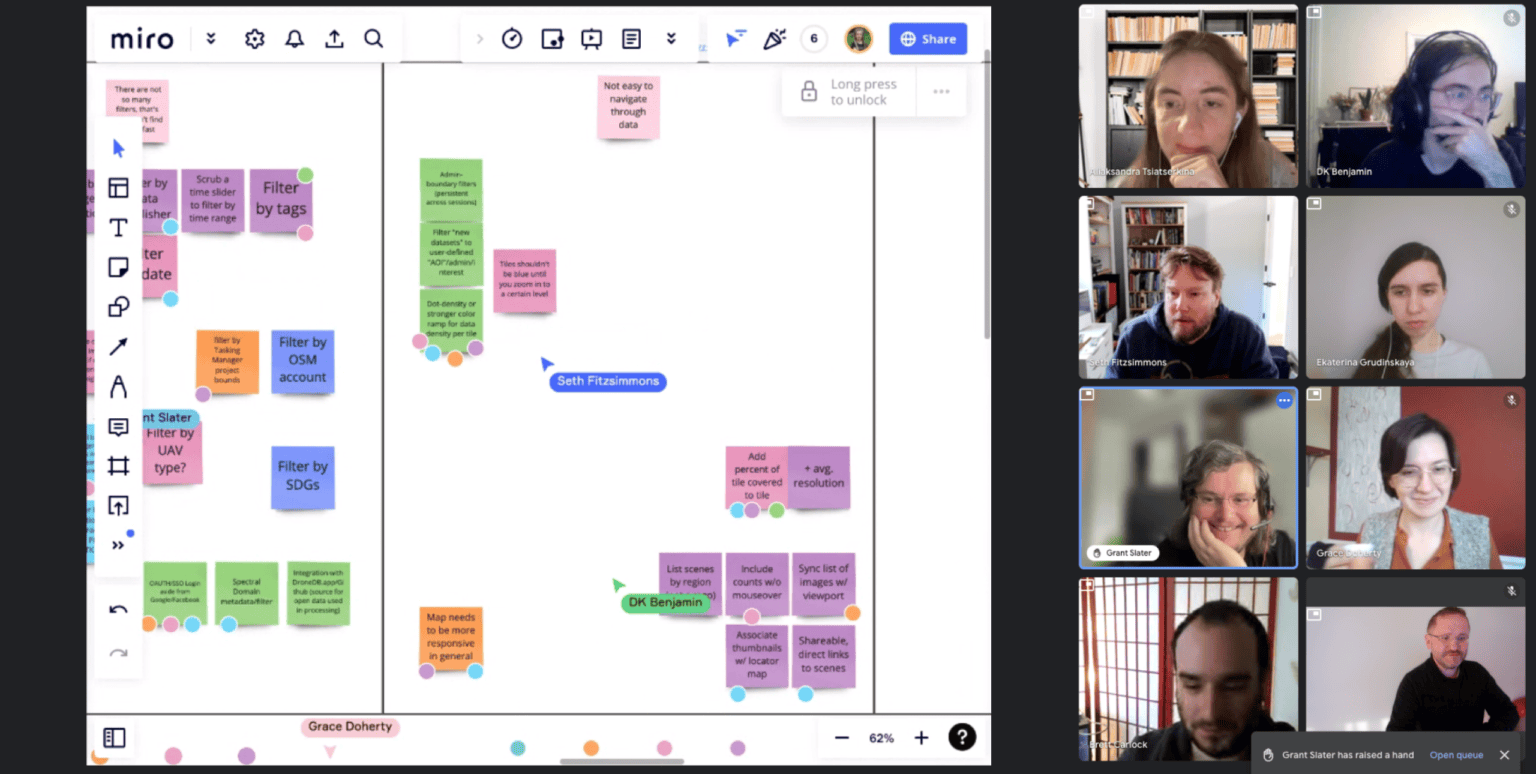The image size is (1536, 774).
Task: Open Grant Slater tile options menu
Action: [x=1284, y=401]
